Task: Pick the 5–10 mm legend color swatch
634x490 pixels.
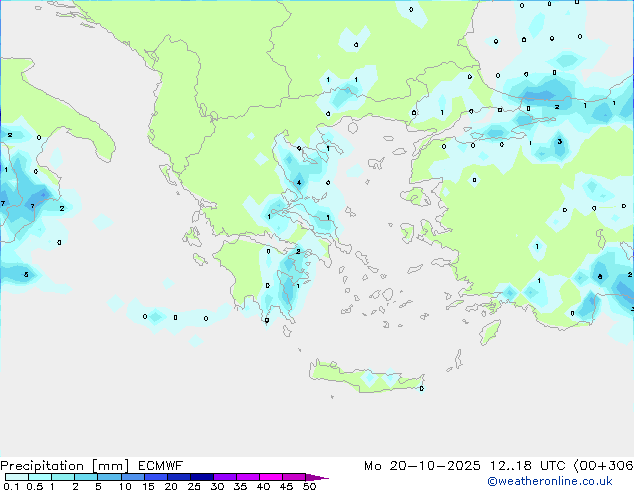Action: point(109,477)
